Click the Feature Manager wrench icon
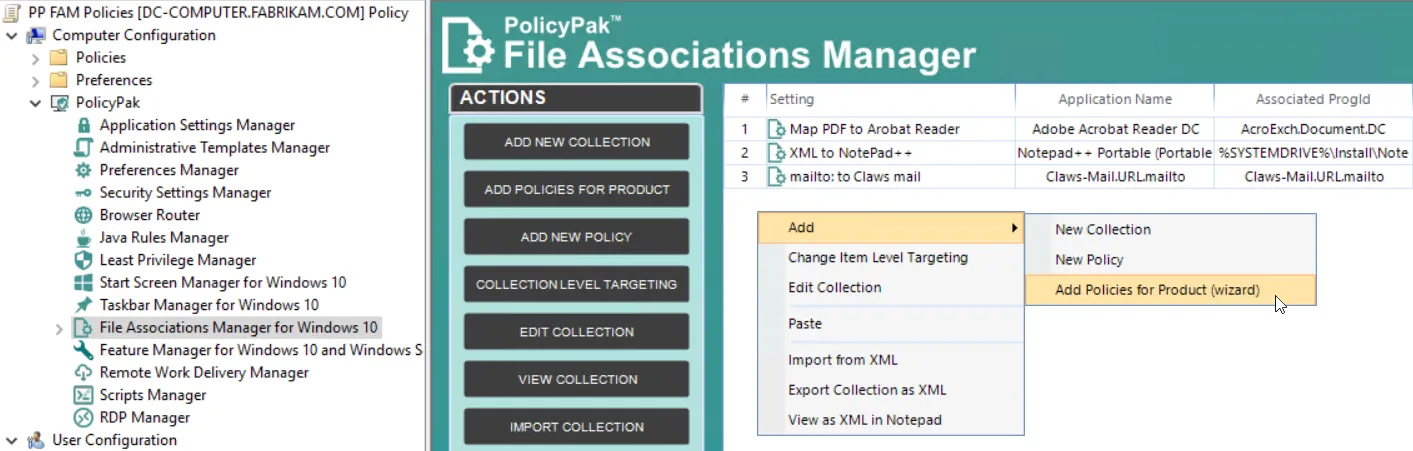Viewport: 1413px width, 451px height. [84, 350]
